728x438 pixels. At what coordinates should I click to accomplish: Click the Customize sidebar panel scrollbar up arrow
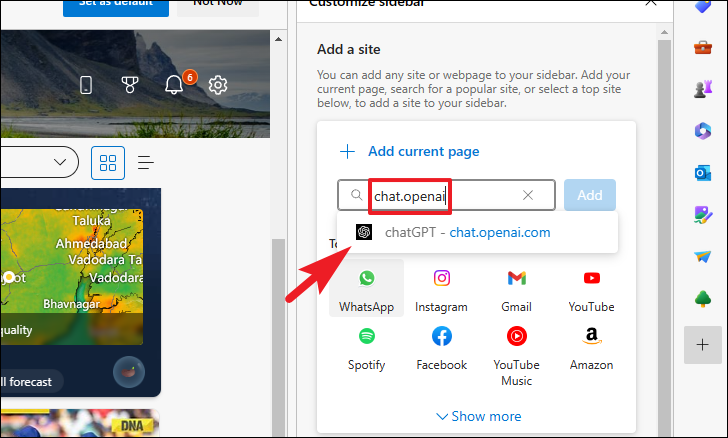coord(664,32)
